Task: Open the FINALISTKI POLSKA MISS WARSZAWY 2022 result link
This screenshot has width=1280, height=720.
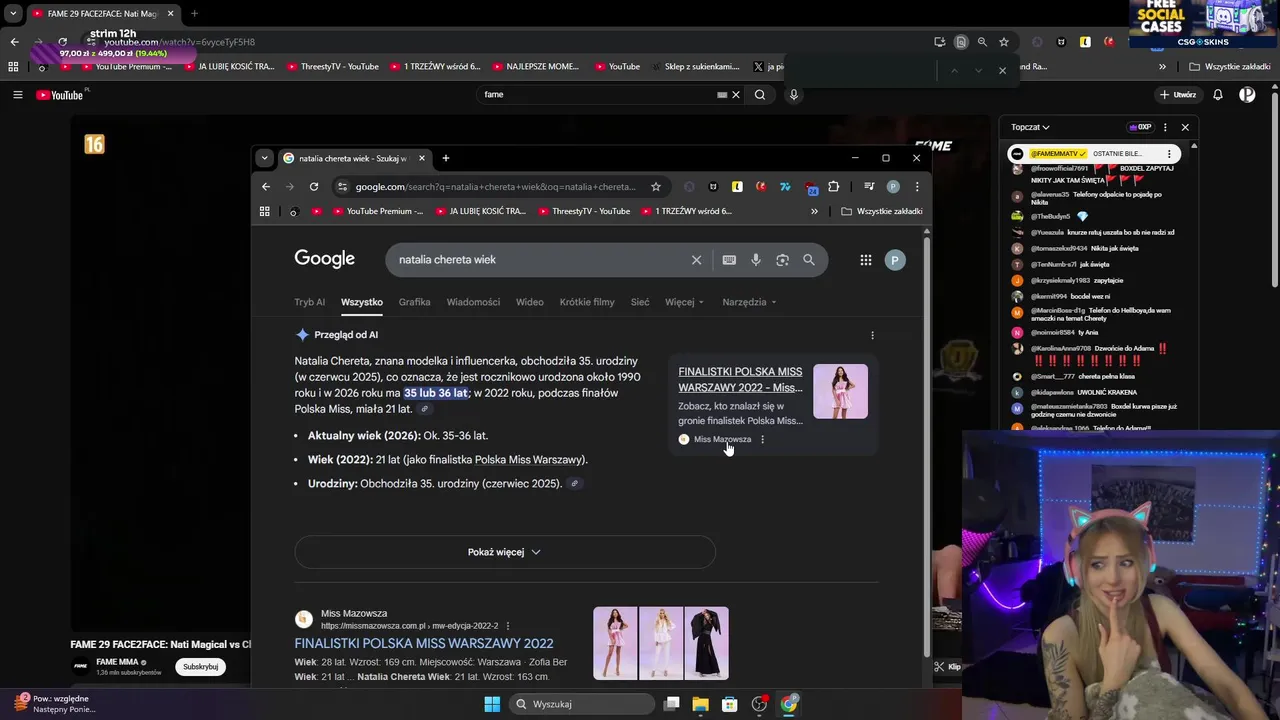Action: [x=424, y=643]
